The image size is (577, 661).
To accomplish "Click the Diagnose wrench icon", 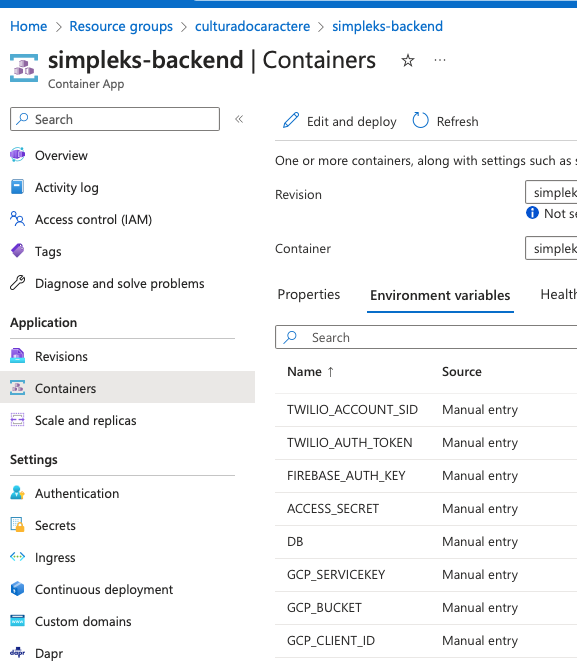I will point(17,283).
